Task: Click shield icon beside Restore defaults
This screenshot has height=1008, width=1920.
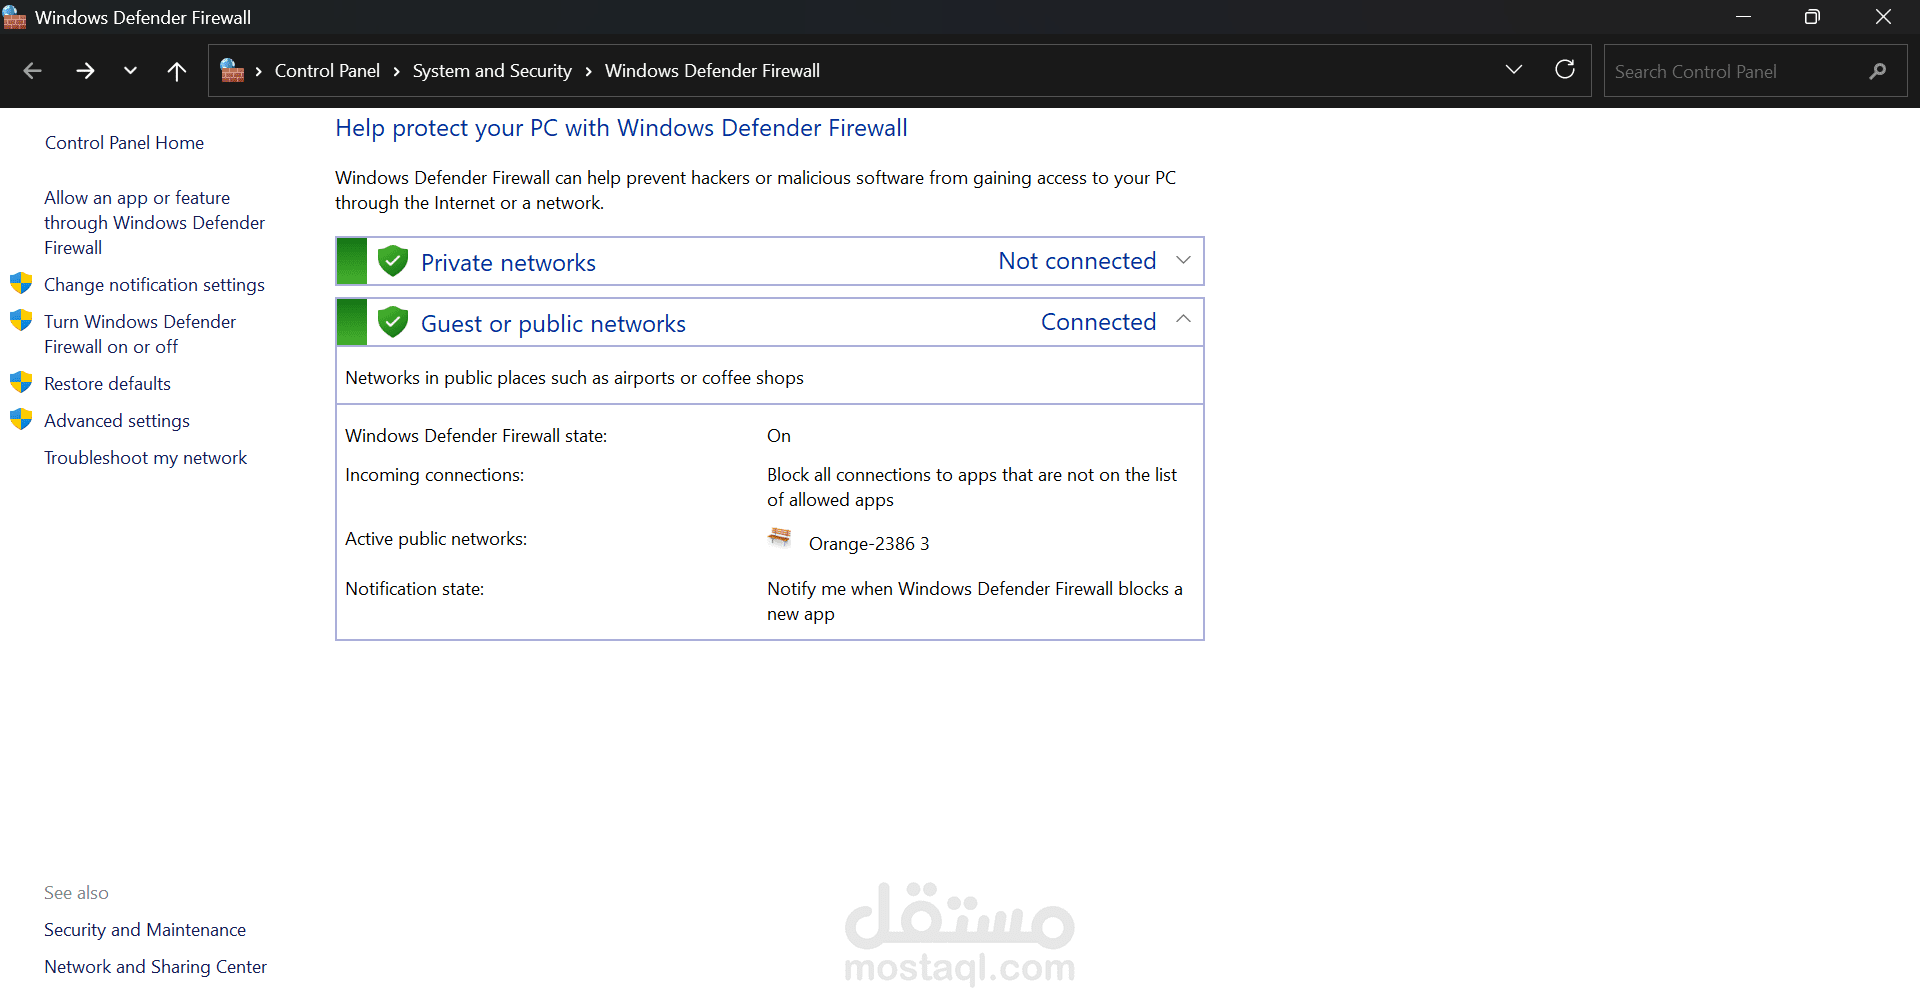Action: tap(21, 382)
